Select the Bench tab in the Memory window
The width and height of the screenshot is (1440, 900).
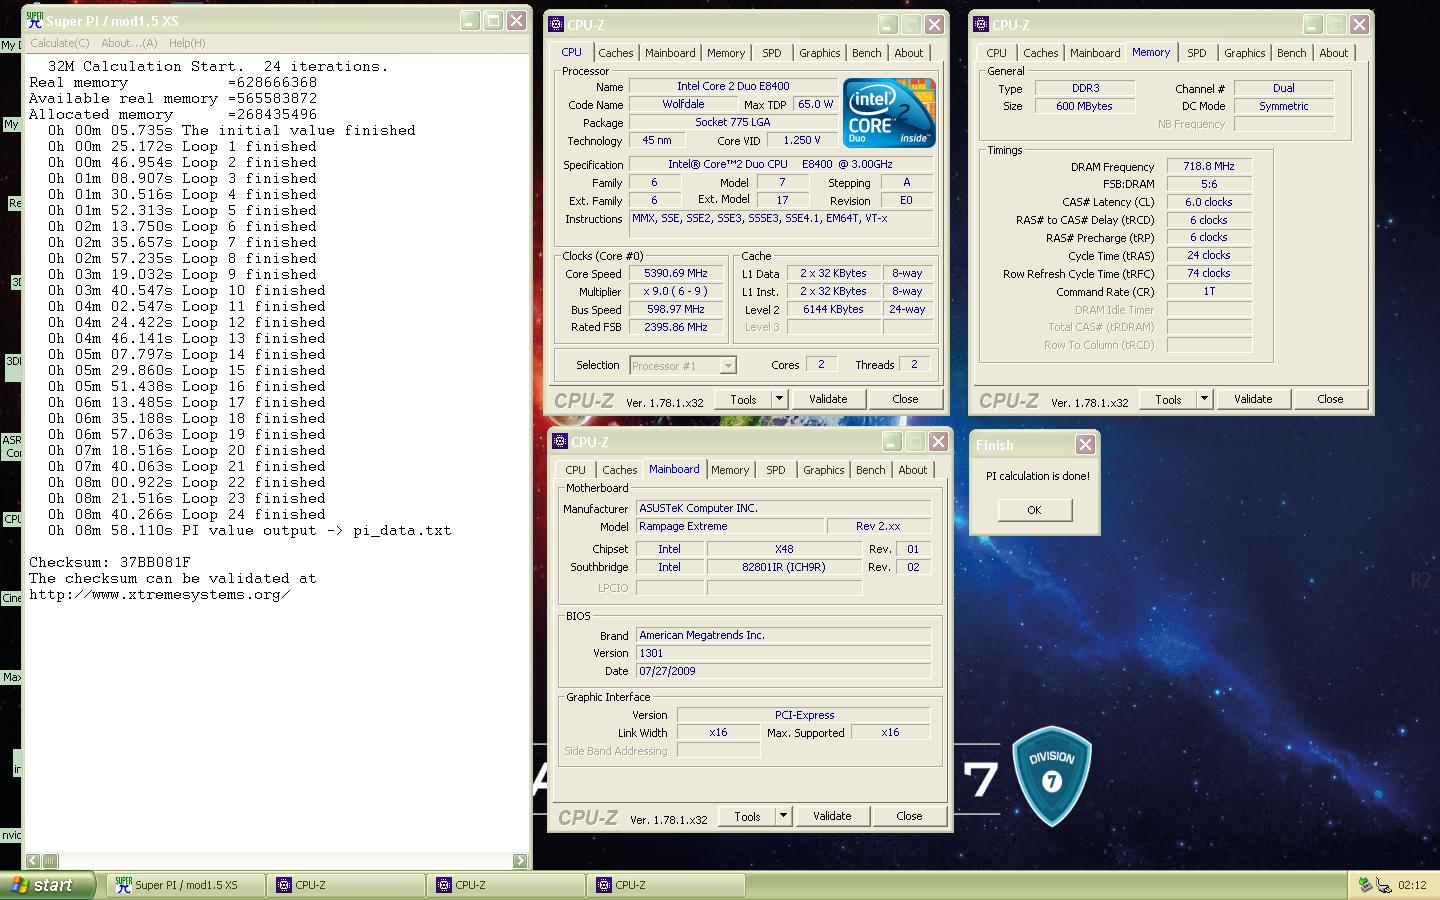pos(1292,53)
